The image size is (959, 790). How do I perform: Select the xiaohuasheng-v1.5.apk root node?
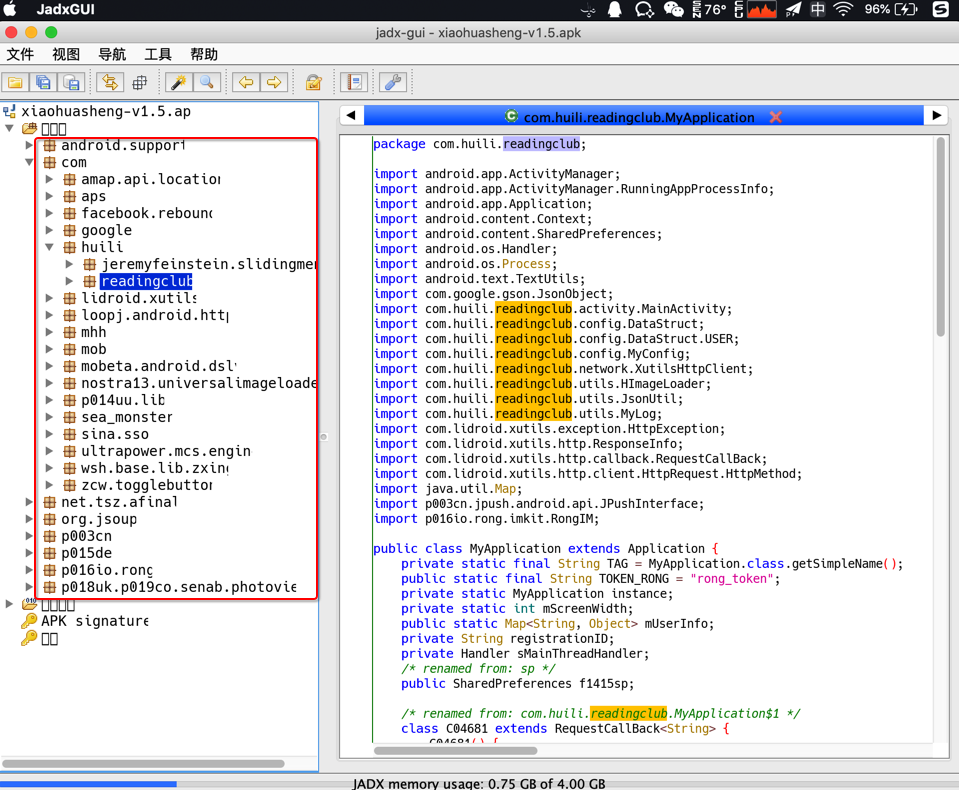click(x=106, y=111)
